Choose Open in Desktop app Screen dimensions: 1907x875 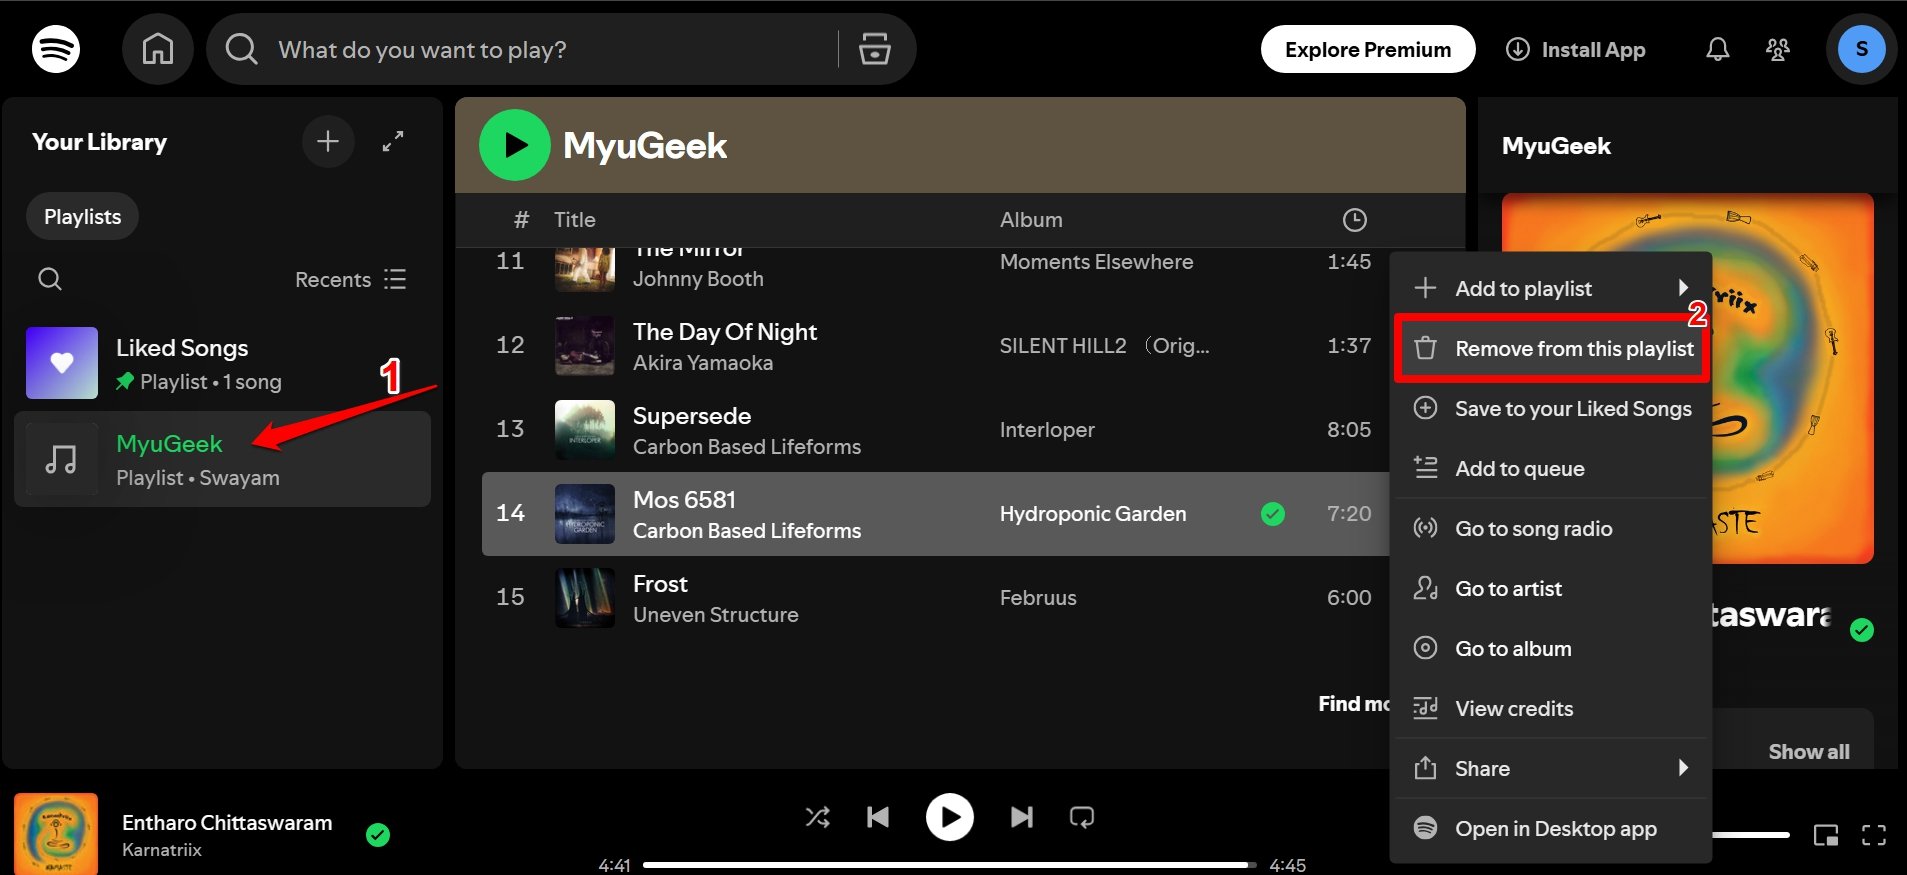tap(1551, 828)
